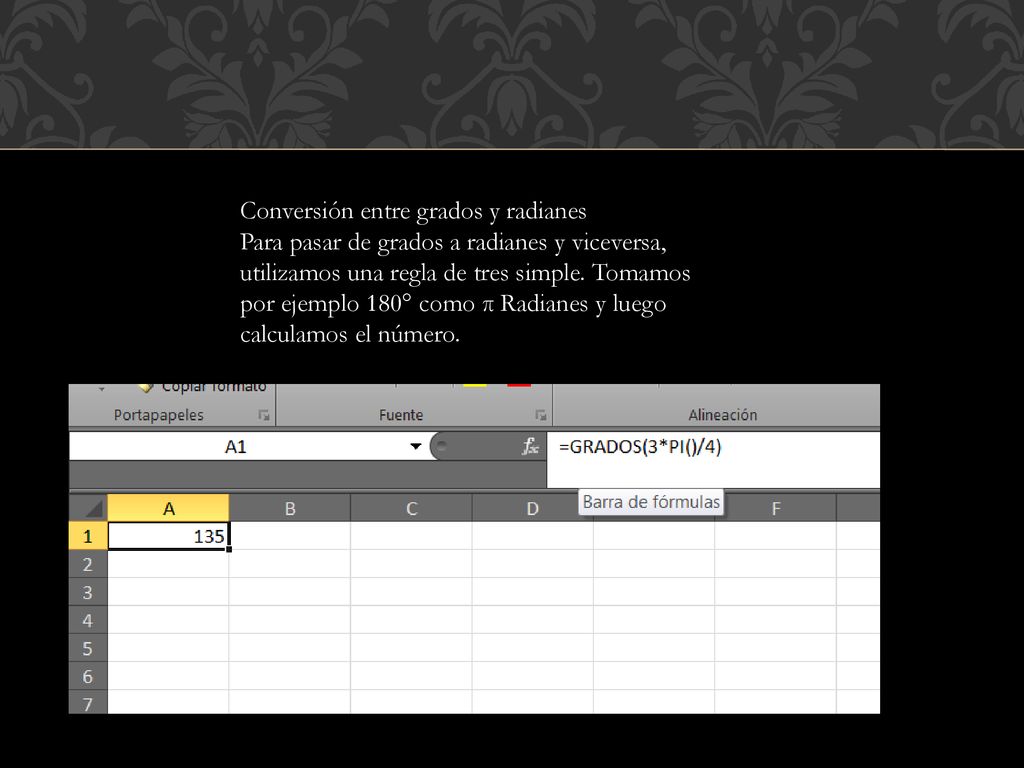1024x768 pixels.
Task: Click the formula bar expand circle handle
Action: [x=441, y=447]
